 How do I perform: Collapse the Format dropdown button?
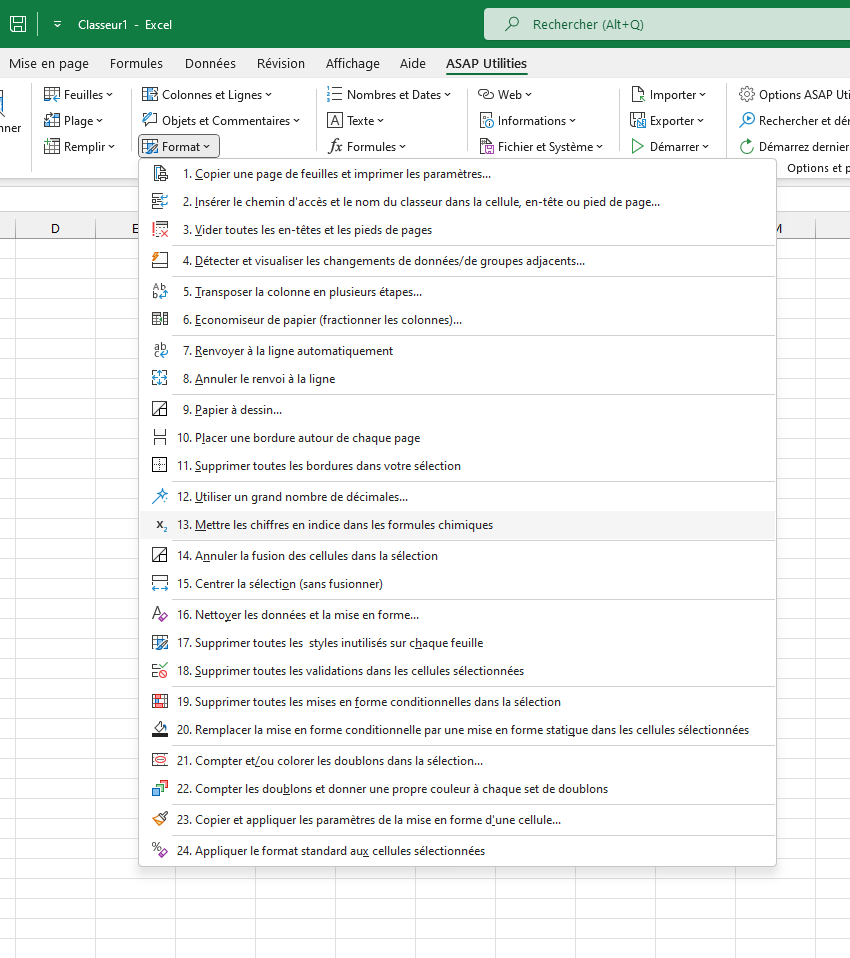[178, 147]
